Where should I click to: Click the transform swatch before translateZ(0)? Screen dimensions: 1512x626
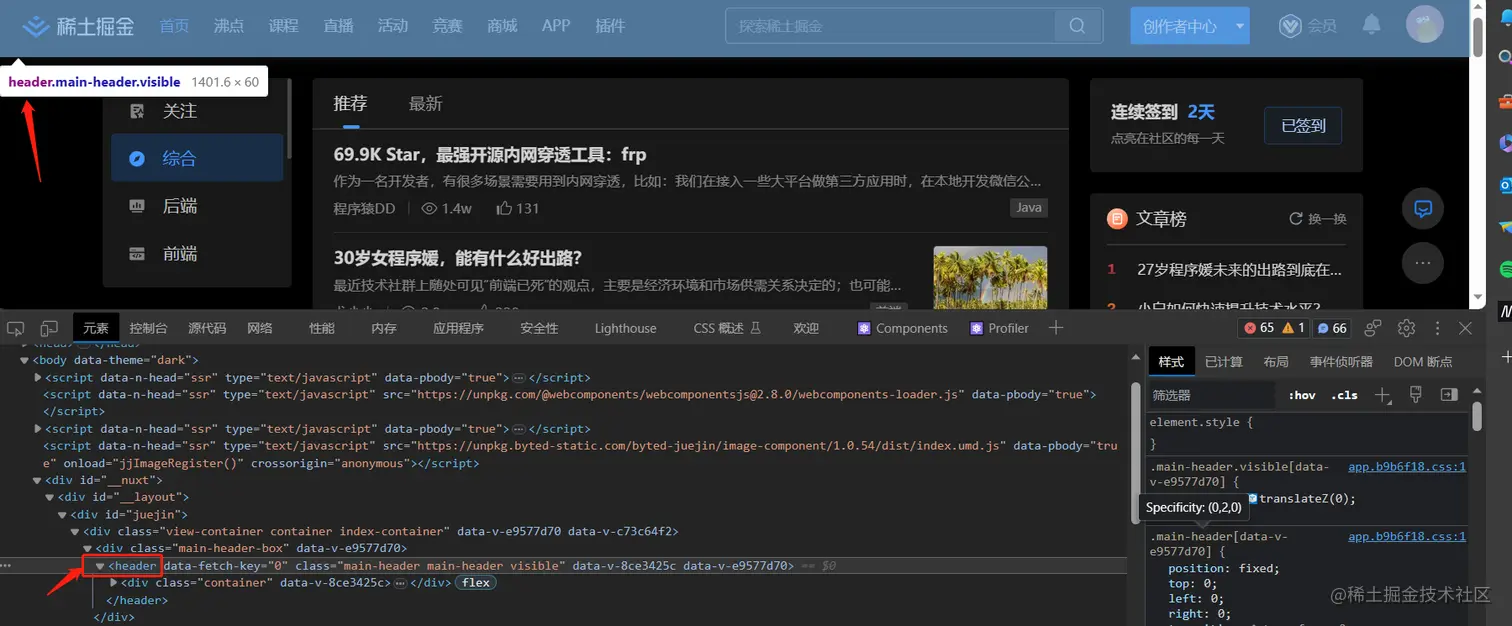[x=1252, y=498]
